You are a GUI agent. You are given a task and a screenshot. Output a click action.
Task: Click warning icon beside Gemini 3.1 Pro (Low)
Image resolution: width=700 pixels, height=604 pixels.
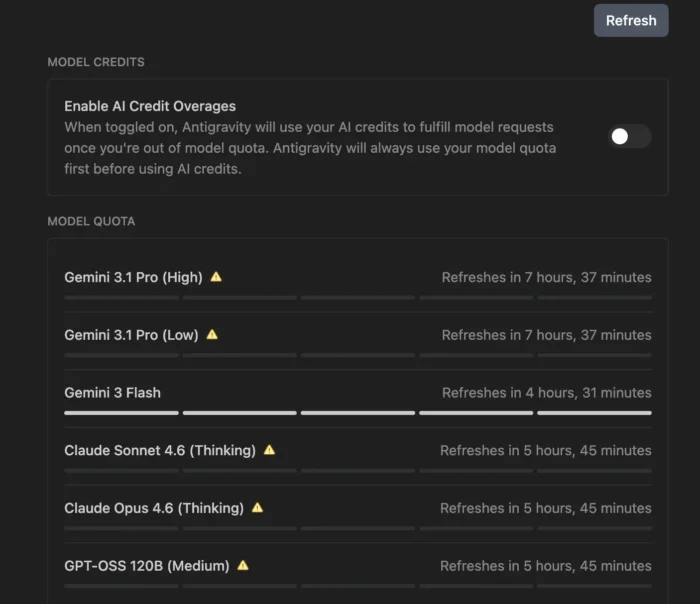pos(212,335)
